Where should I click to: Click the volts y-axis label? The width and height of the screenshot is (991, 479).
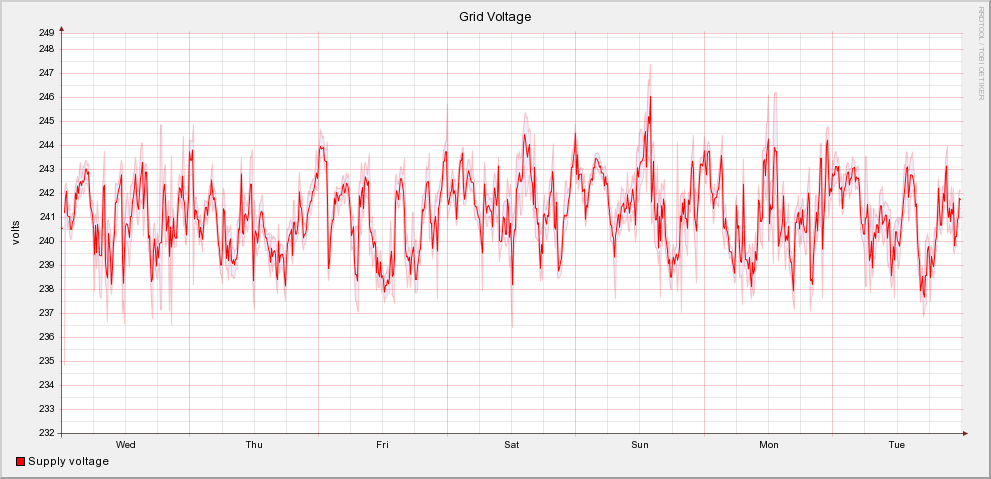15,232
